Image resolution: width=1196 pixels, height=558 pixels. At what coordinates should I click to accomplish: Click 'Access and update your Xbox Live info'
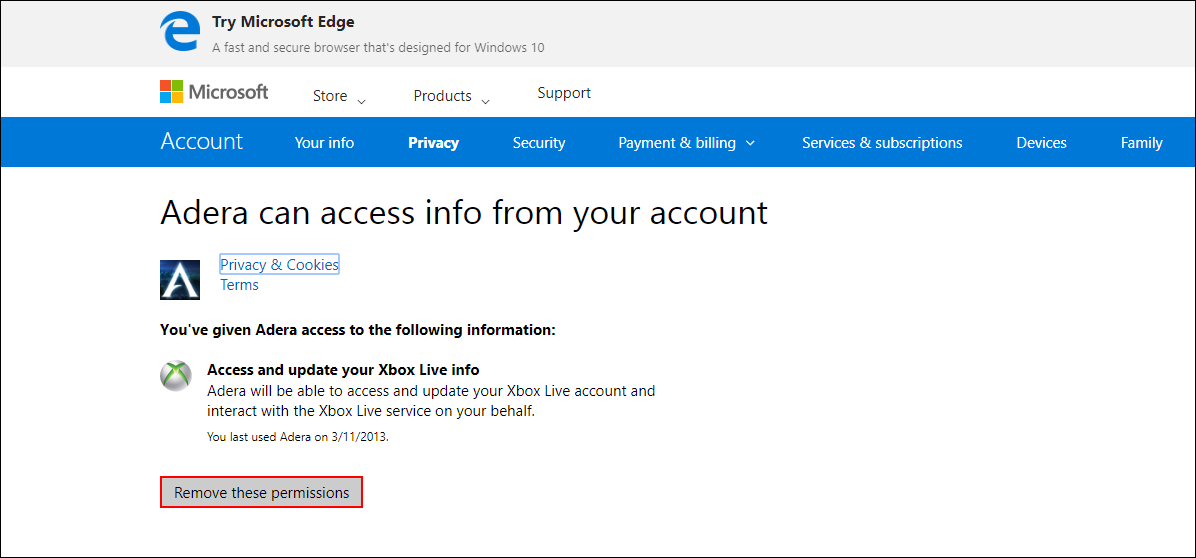click(x=343, y=370)
